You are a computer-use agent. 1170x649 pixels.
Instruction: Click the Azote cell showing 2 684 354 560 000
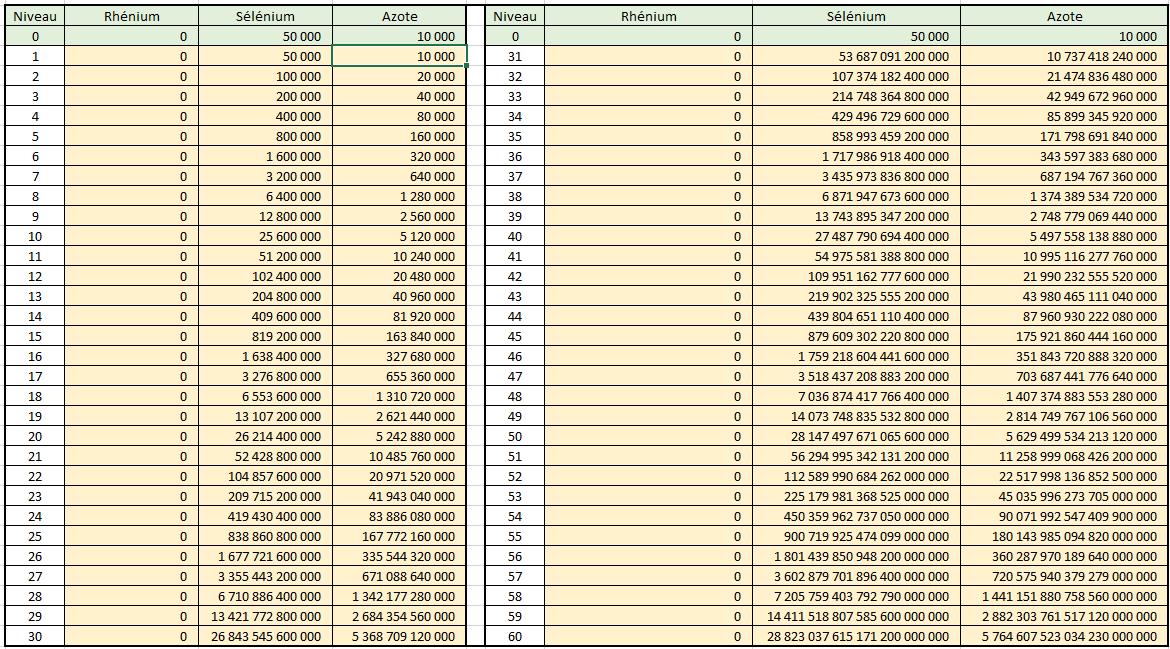coord(399,617)
